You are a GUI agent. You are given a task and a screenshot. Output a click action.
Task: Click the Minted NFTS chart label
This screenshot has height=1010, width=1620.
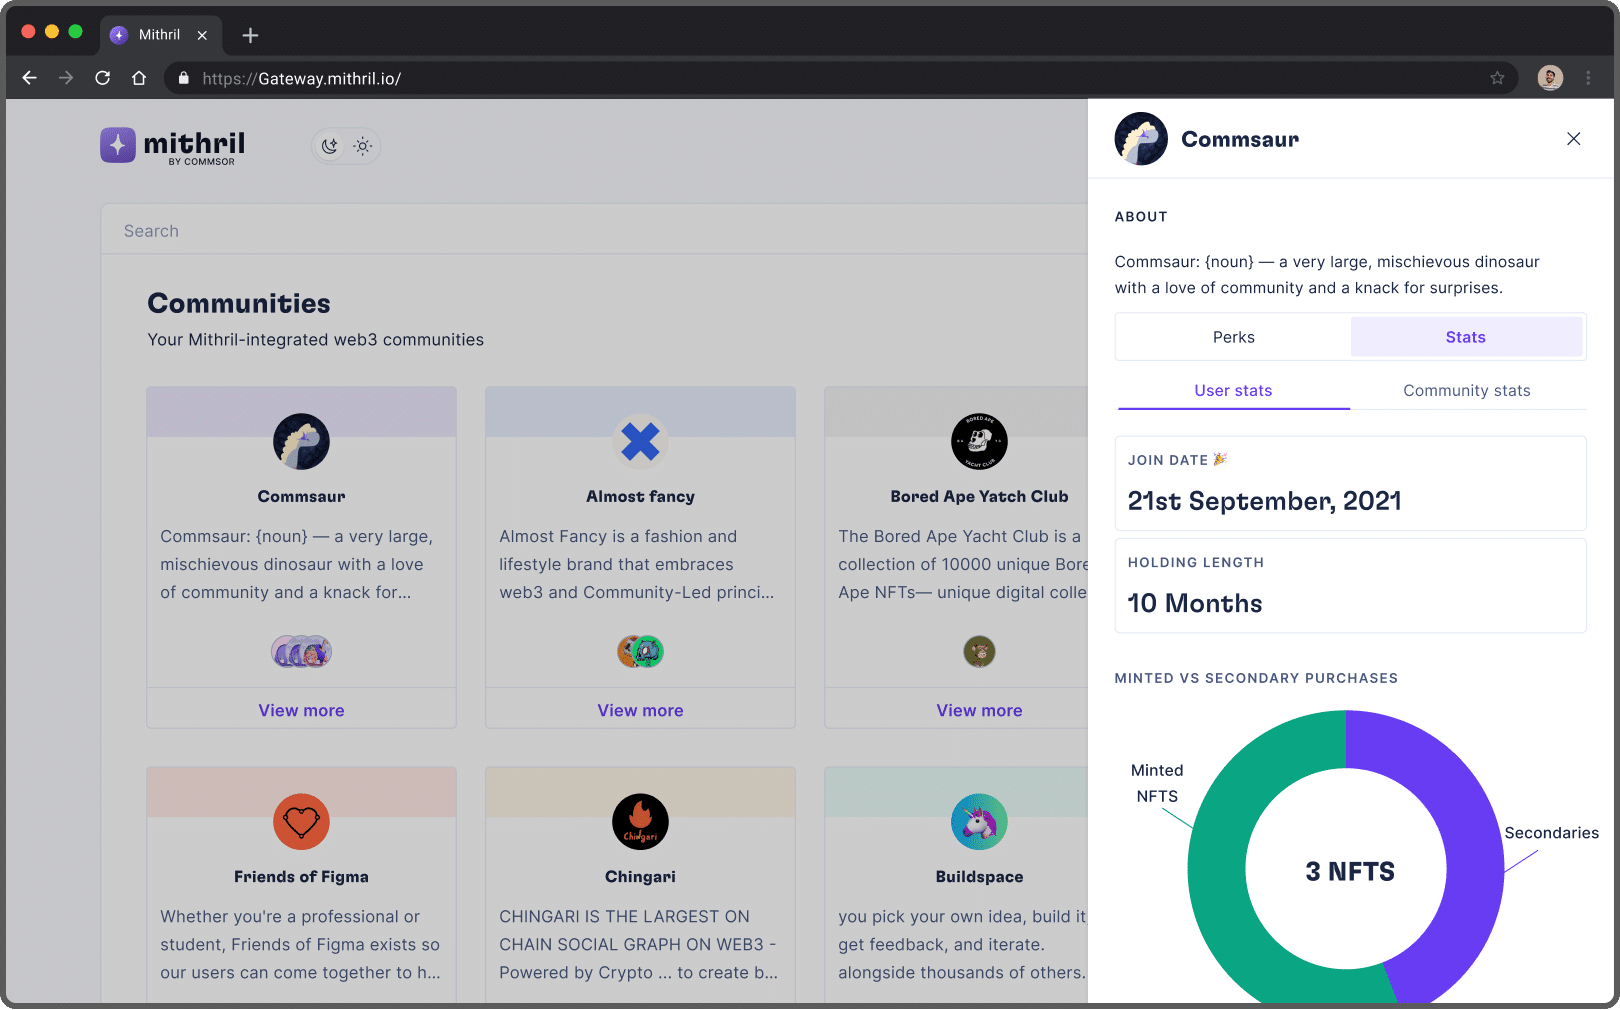click(x=1157, y=783)
